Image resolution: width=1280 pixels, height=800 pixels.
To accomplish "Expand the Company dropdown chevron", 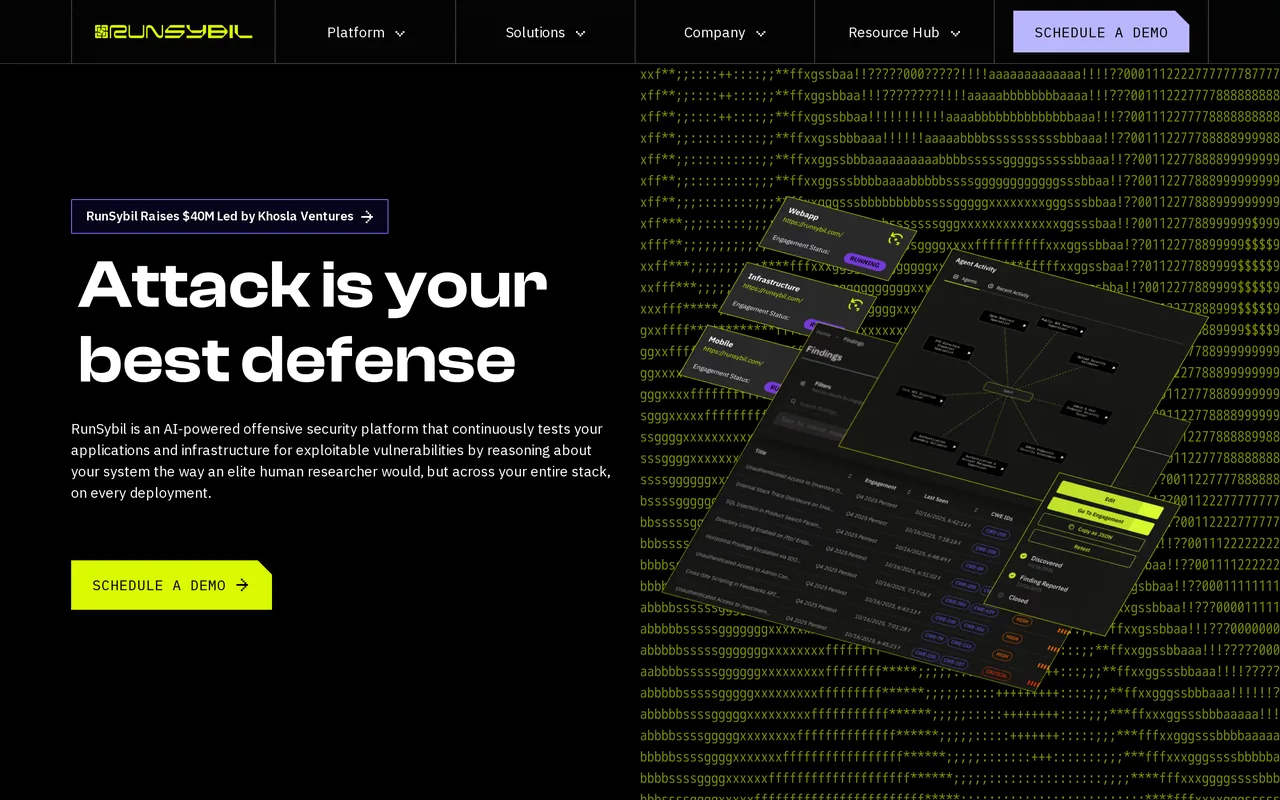I will pyautogui.click(x=760, y=33).
